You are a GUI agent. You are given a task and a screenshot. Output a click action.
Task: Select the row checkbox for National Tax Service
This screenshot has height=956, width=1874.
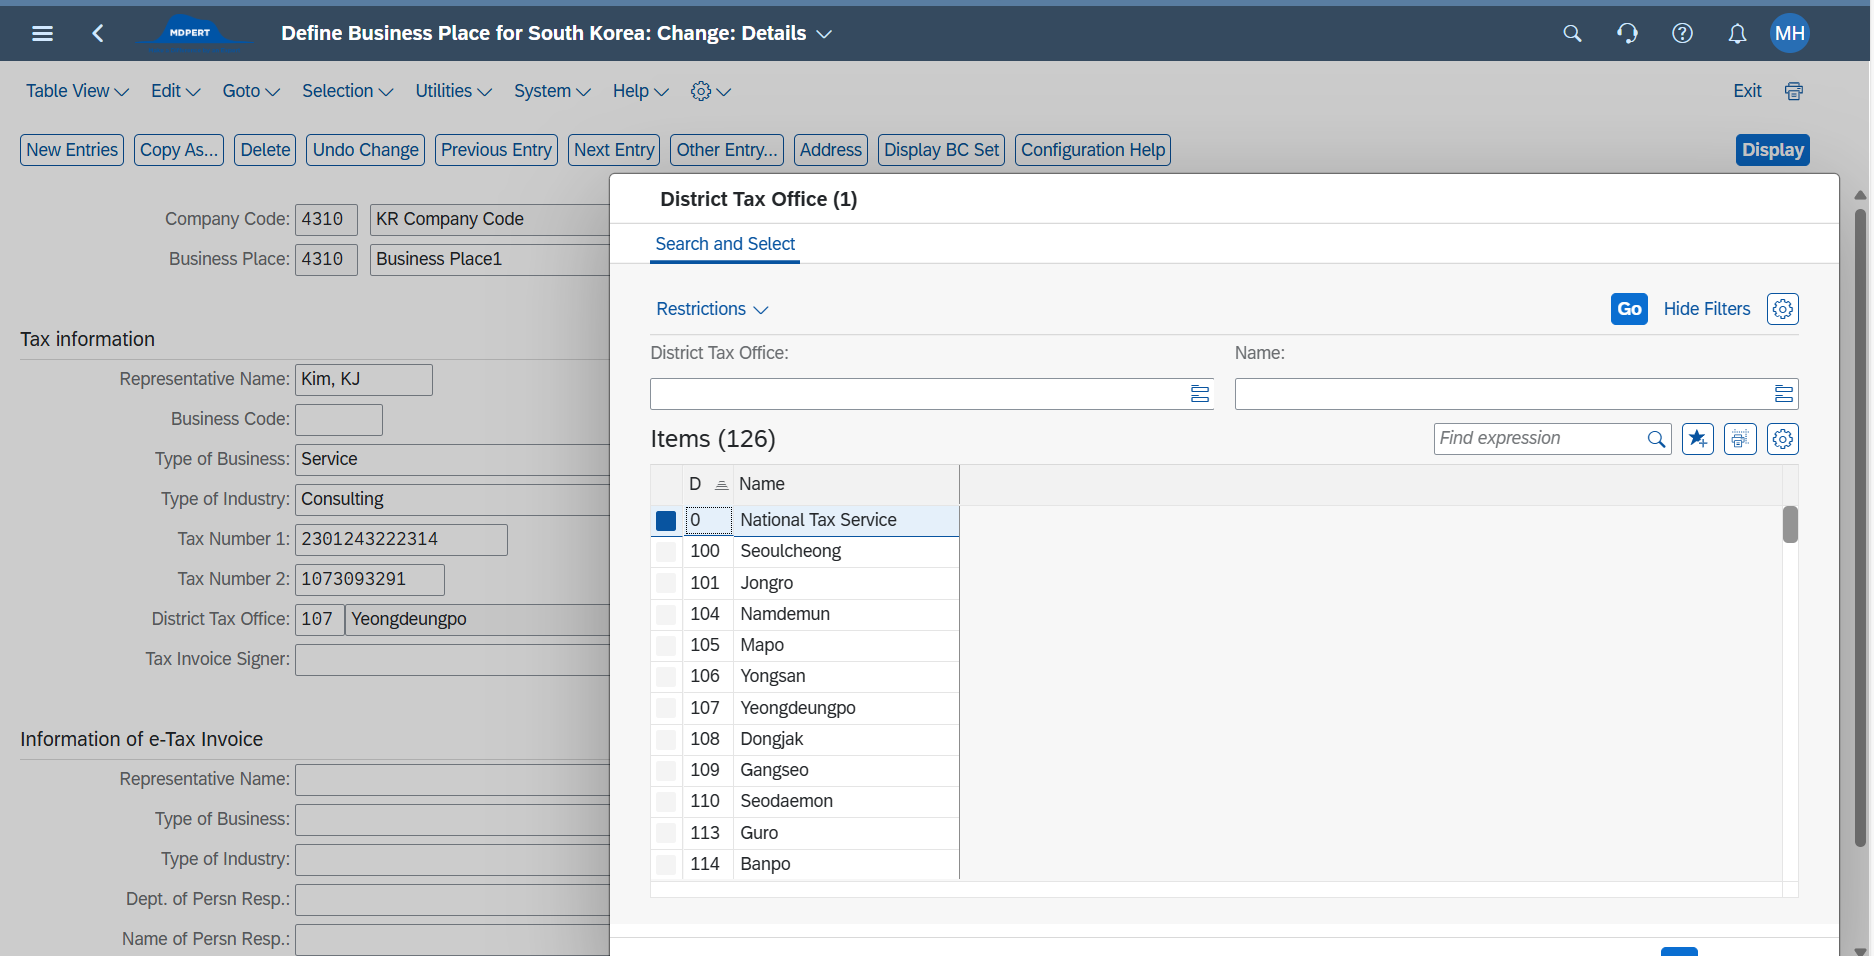click(x=666, y=521)
